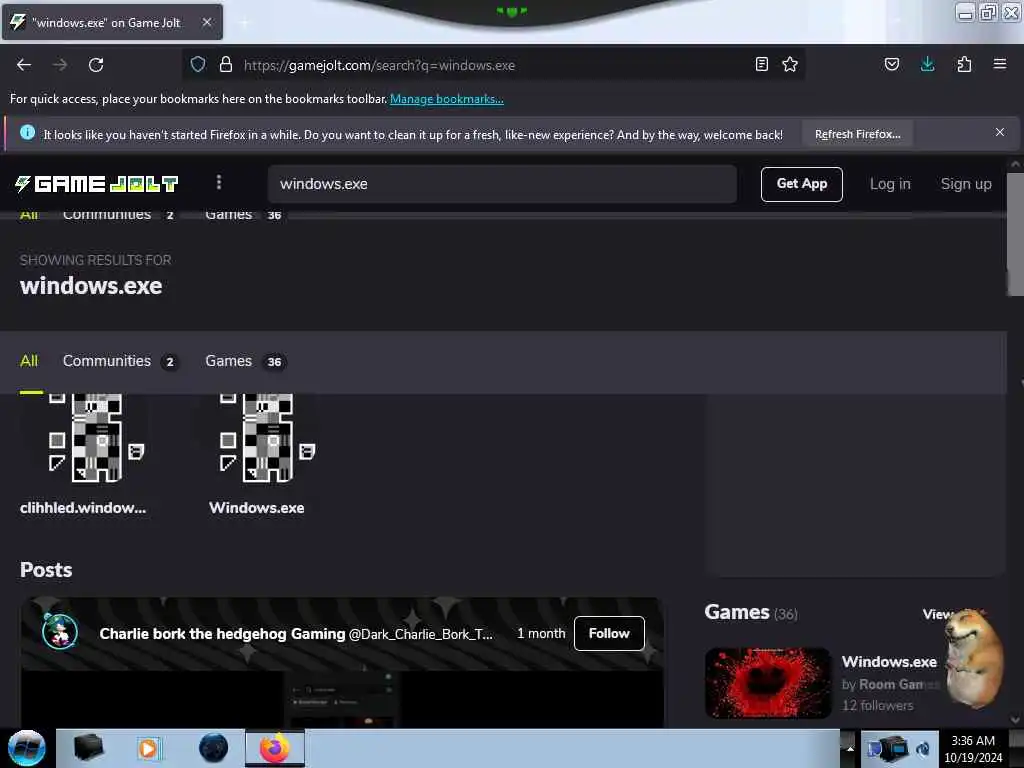
Task: Click the Game Jolt logo
Action: point(97,184)
